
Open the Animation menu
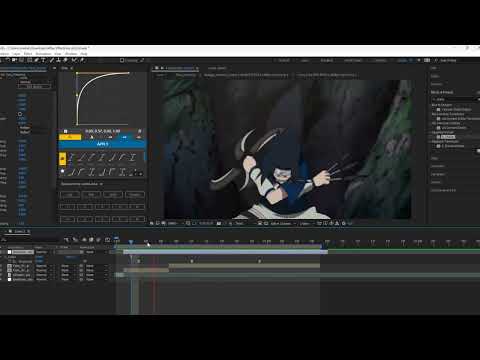click(43, 54)
